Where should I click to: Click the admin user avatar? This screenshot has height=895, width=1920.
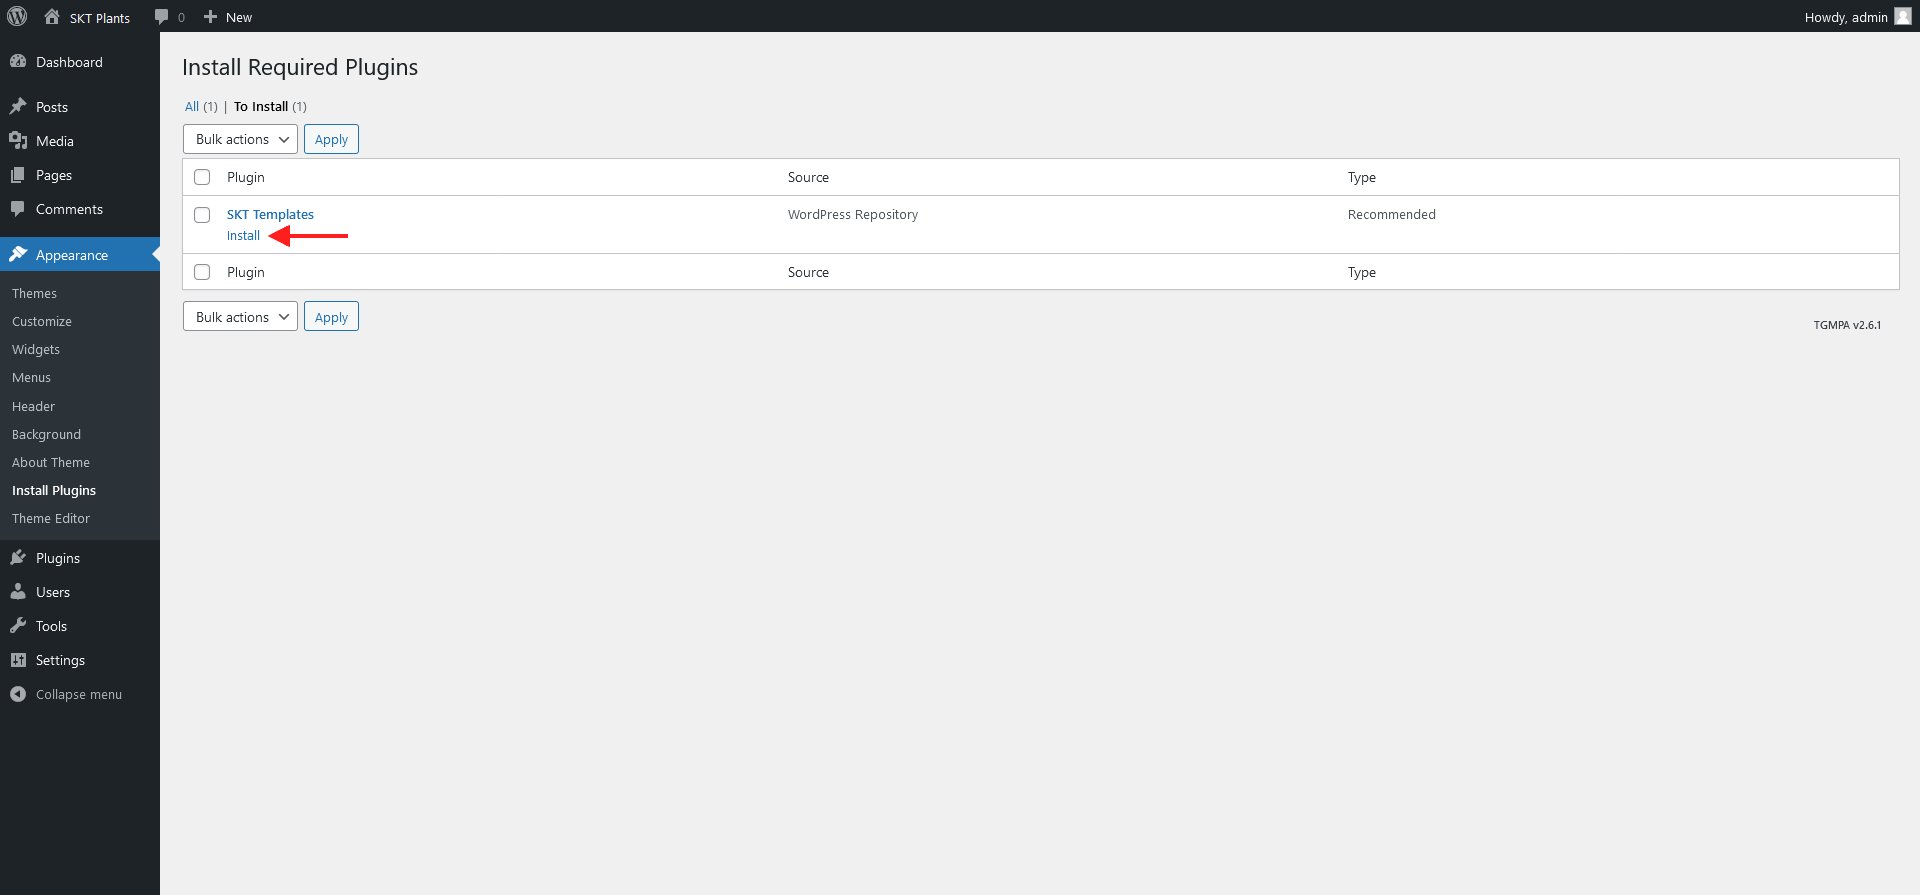point(1902,17)
